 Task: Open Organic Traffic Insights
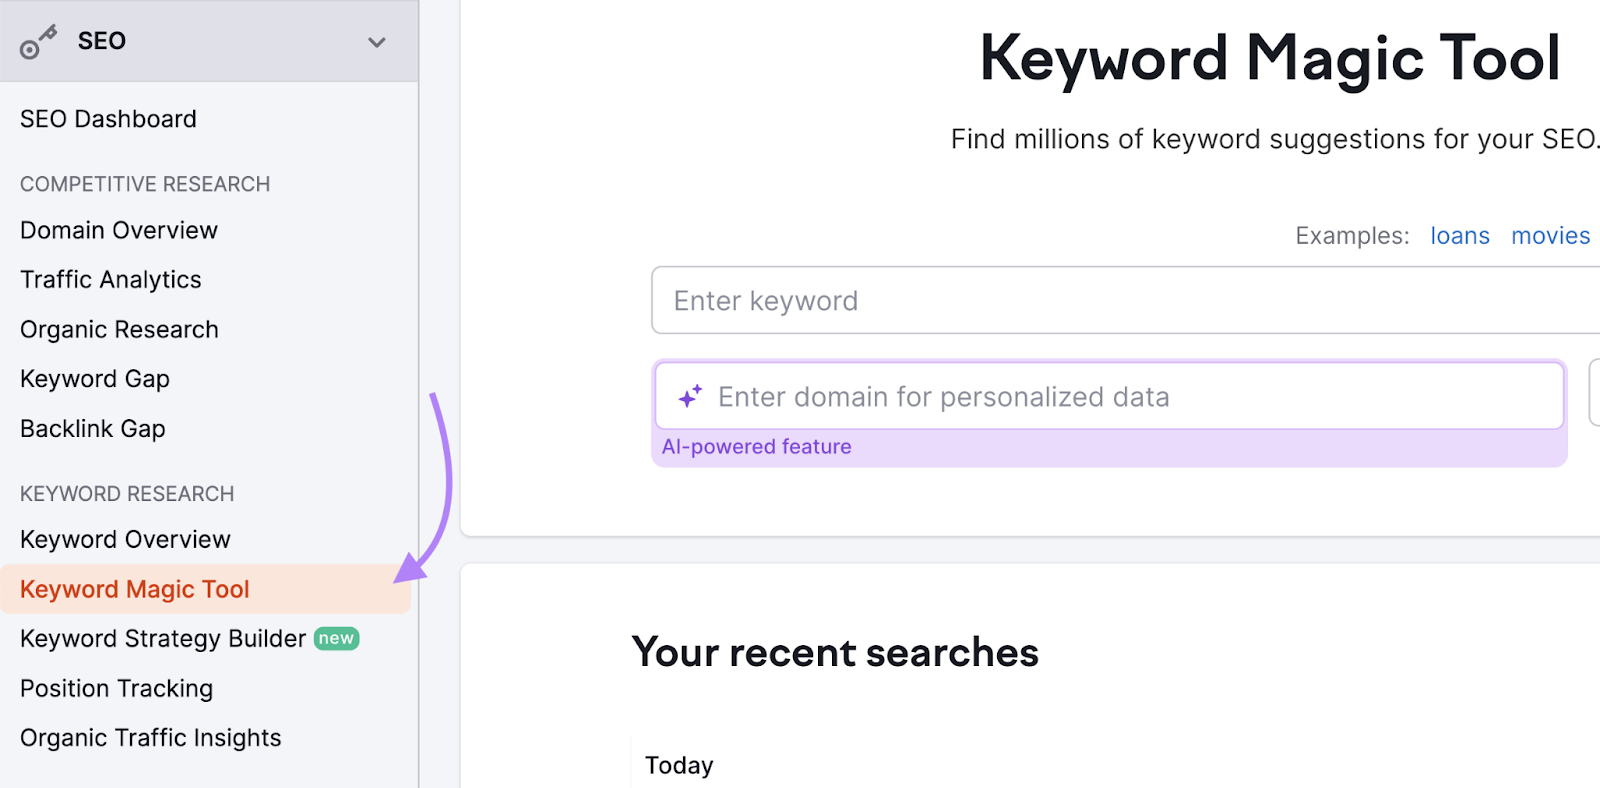tap(150, 737)
